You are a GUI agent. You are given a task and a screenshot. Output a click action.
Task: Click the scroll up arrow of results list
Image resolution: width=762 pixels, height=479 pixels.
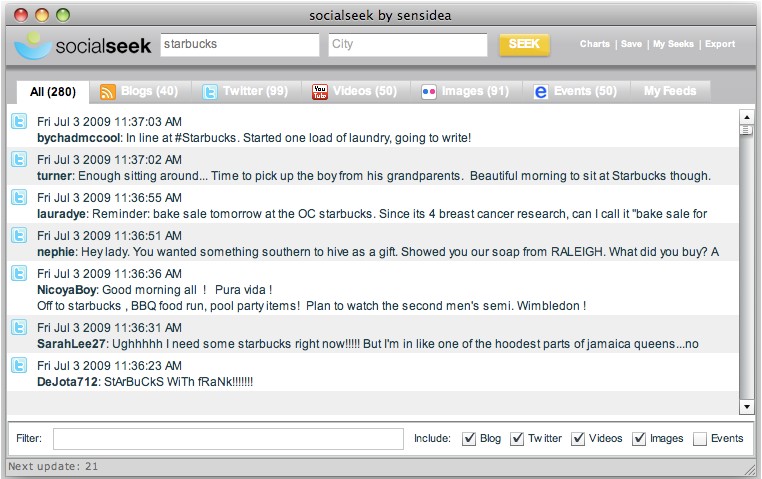(x=746, y=117)
